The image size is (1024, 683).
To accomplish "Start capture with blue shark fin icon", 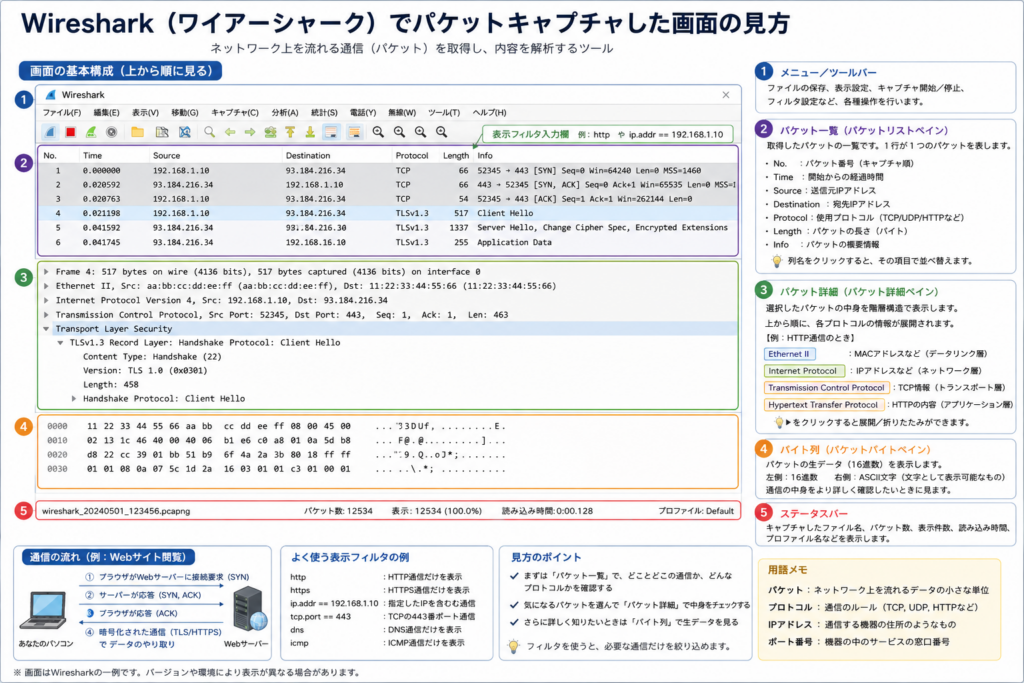I will pyautogui.click(x=50, y=132).
